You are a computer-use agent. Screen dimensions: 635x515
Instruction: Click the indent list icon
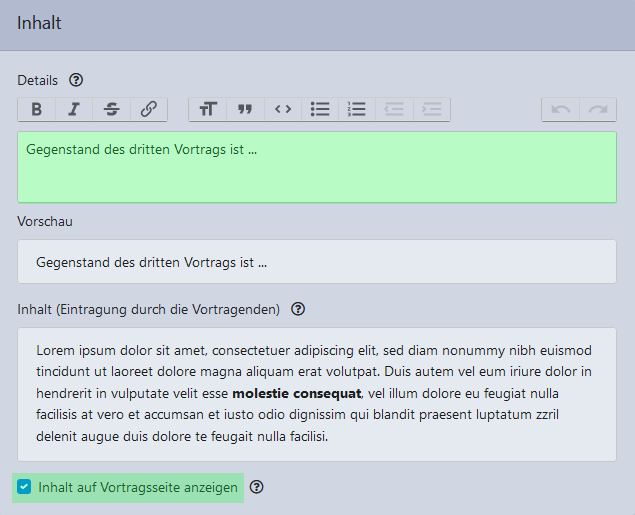coord(431,109)
